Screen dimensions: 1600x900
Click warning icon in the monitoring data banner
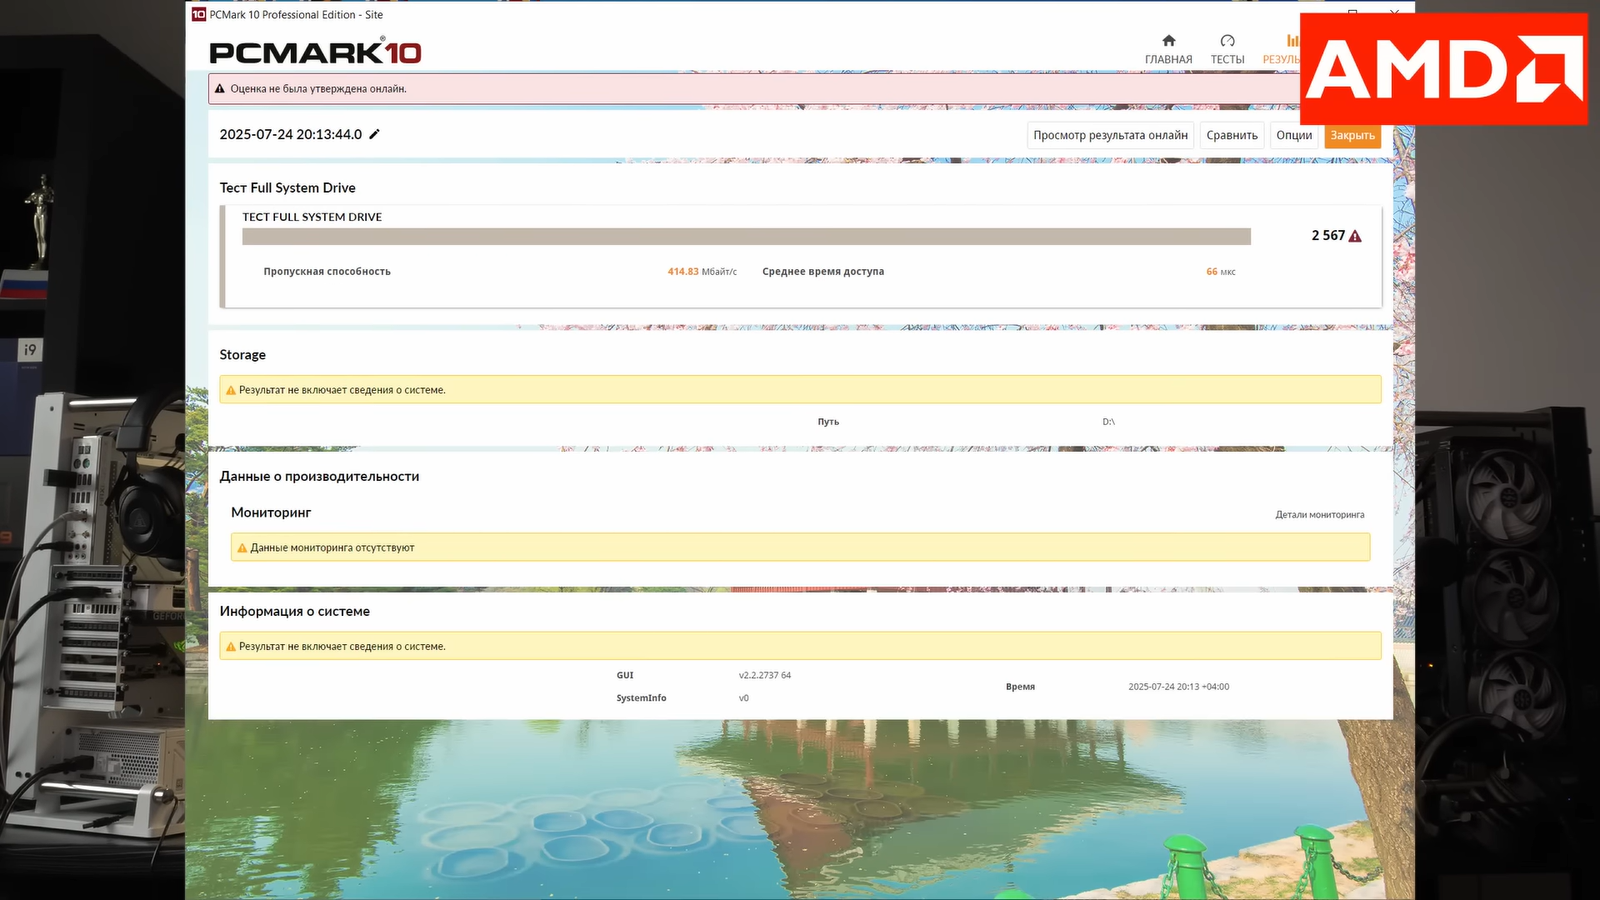242,548
